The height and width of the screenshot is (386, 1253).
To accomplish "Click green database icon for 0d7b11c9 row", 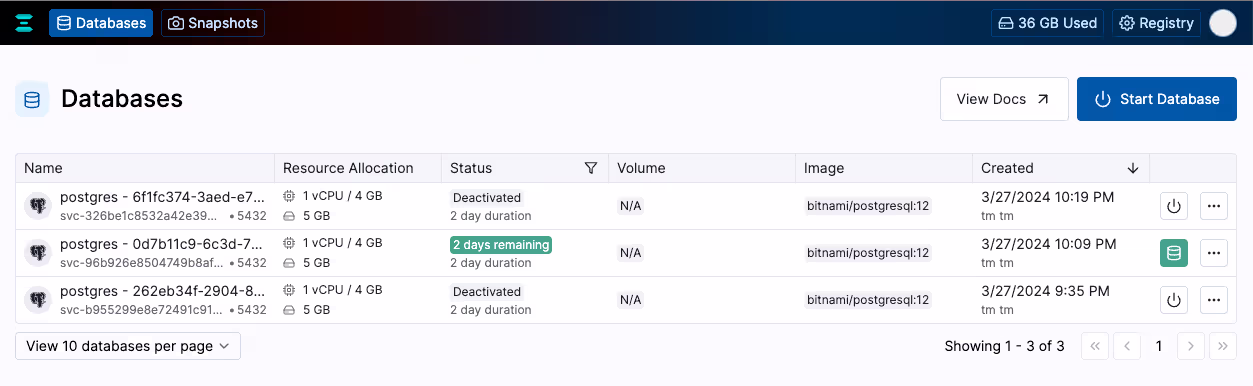I will click(1174, 253).
